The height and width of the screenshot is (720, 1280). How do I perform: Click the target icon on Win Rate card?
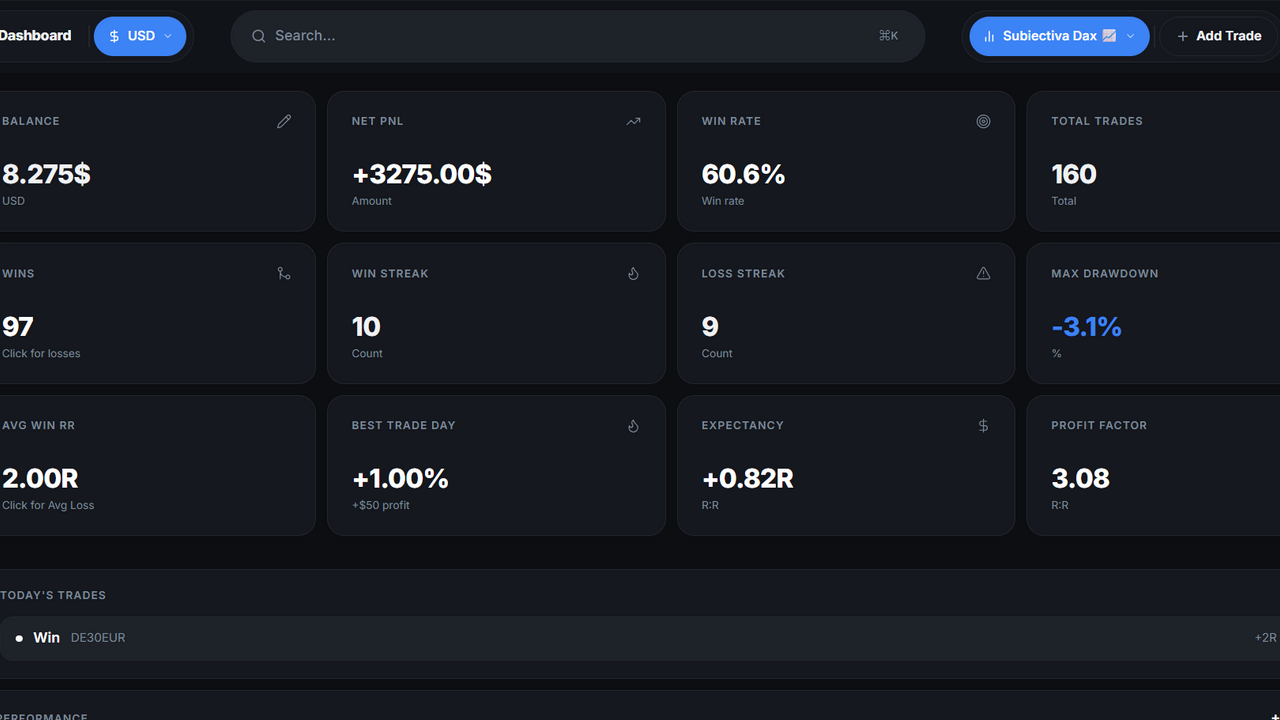click(x=983, y=121)
